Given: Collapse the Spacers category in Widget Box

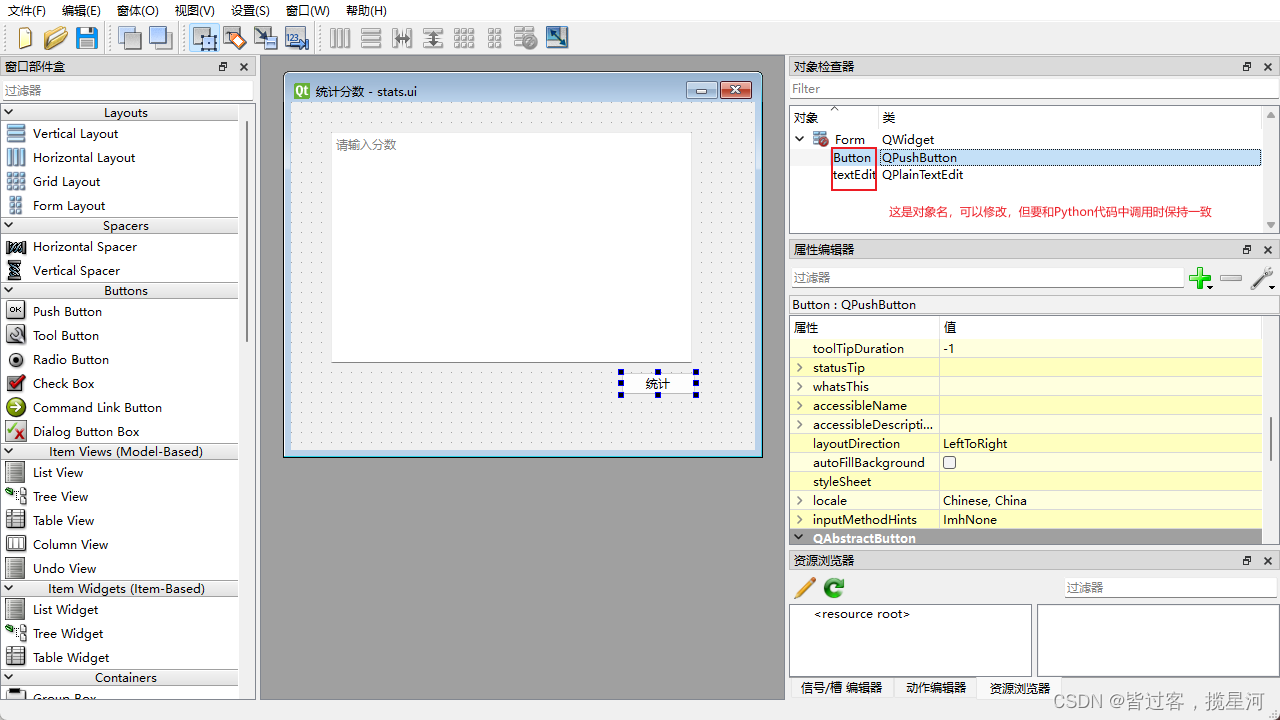Looking at the screenshot, I should click(x=9, y=226).
